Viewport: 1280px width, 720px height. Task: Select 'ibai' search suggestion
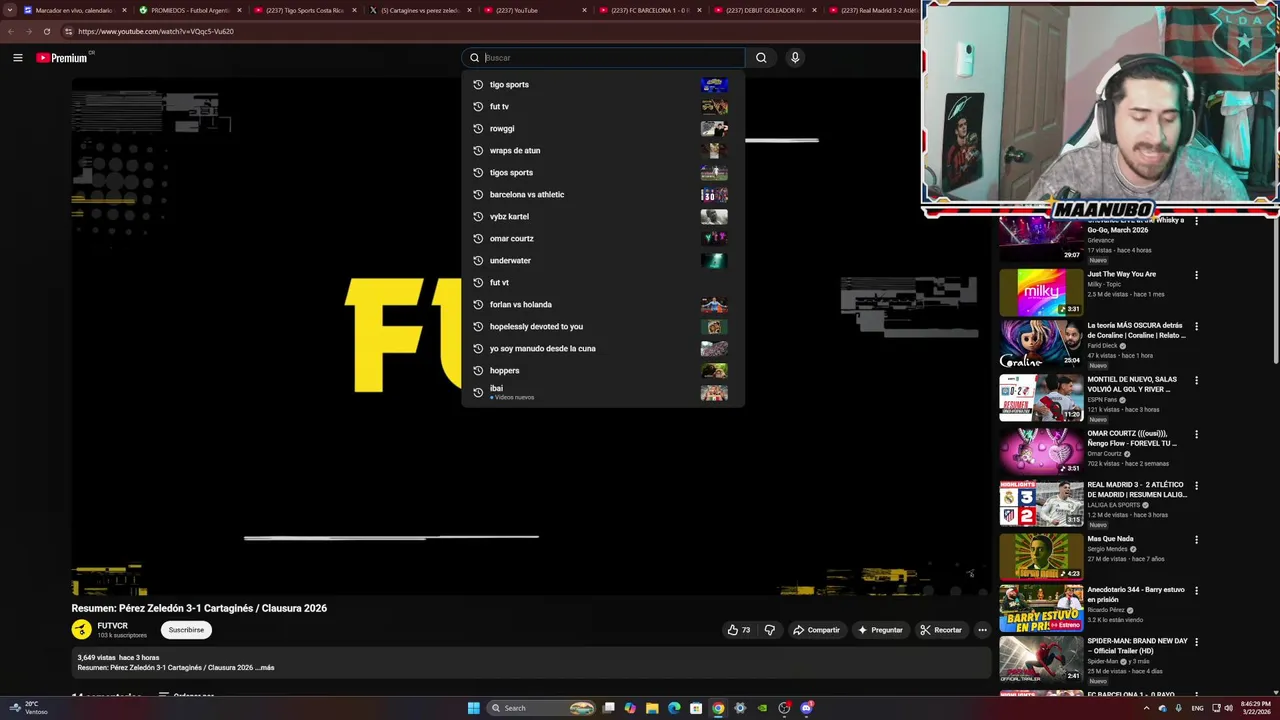pos(602,393)
